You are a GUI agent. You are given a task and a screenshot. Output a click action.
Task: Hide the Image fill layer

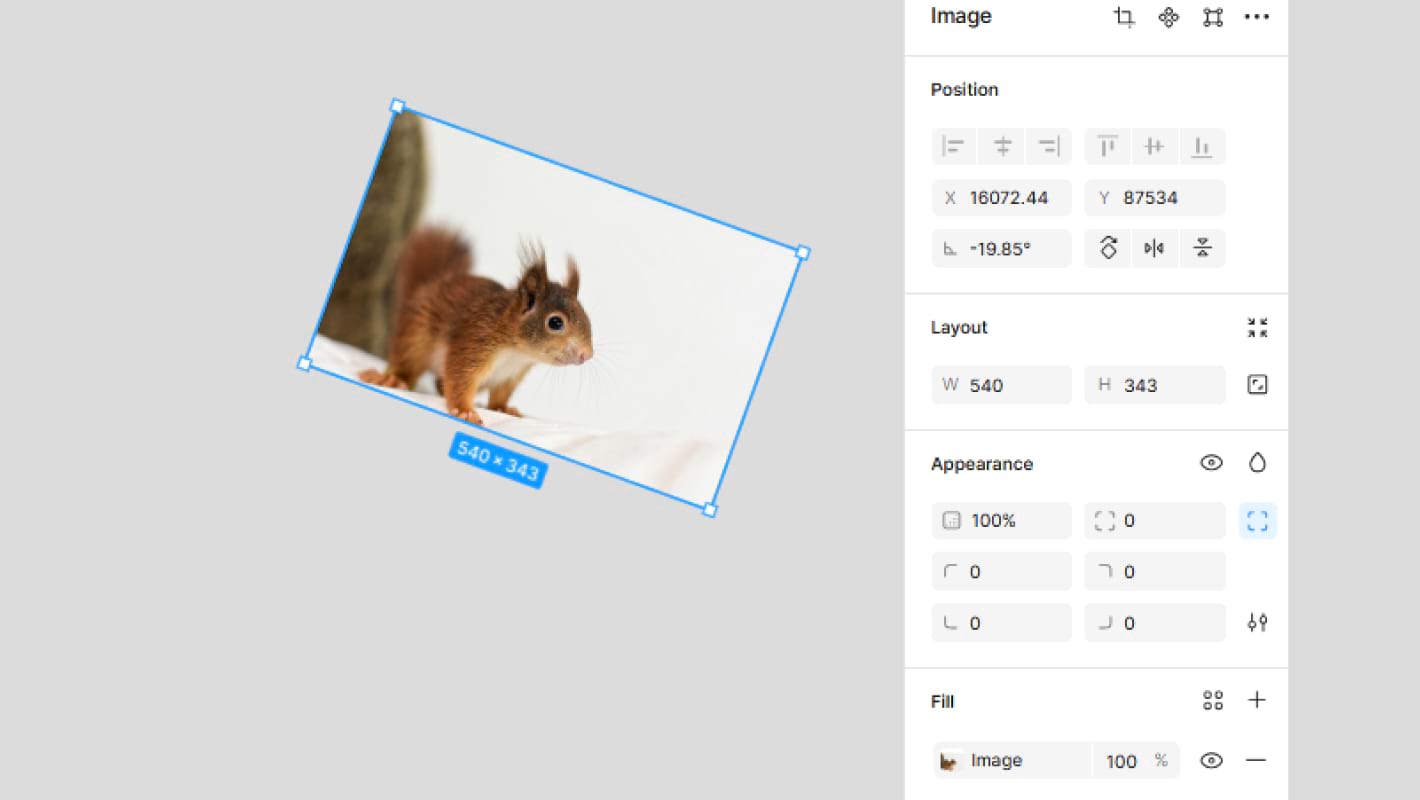[x=1211, y=761]
